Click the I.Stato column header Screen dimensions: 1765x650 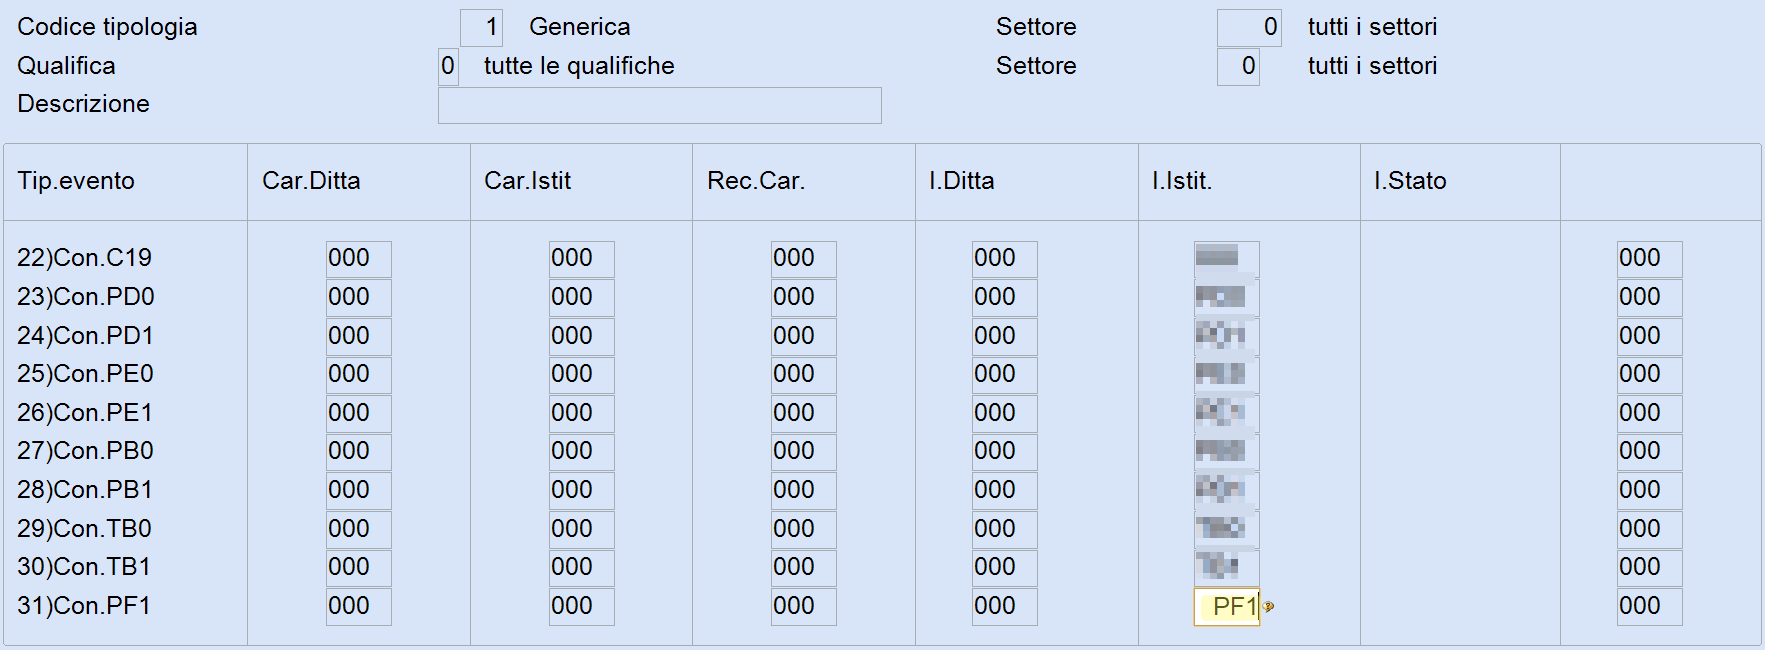(1410, 181)
